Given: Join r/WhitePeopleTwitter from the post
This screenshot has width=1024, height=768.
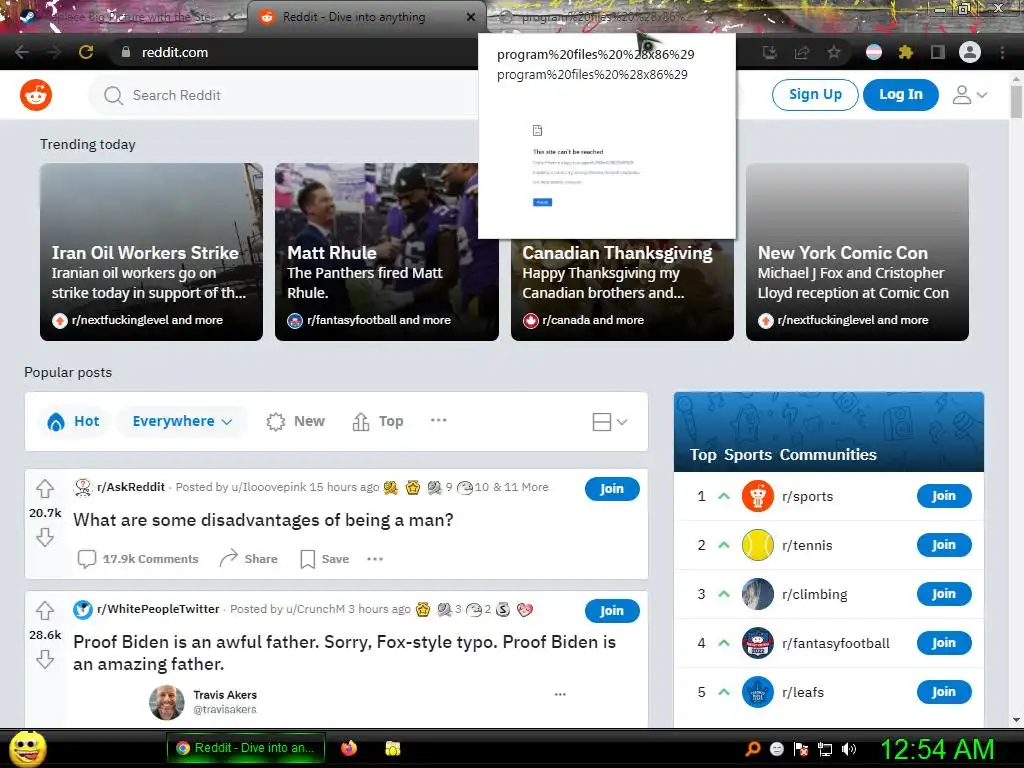Looking at the screenshot, I should (x=612, y=611).
